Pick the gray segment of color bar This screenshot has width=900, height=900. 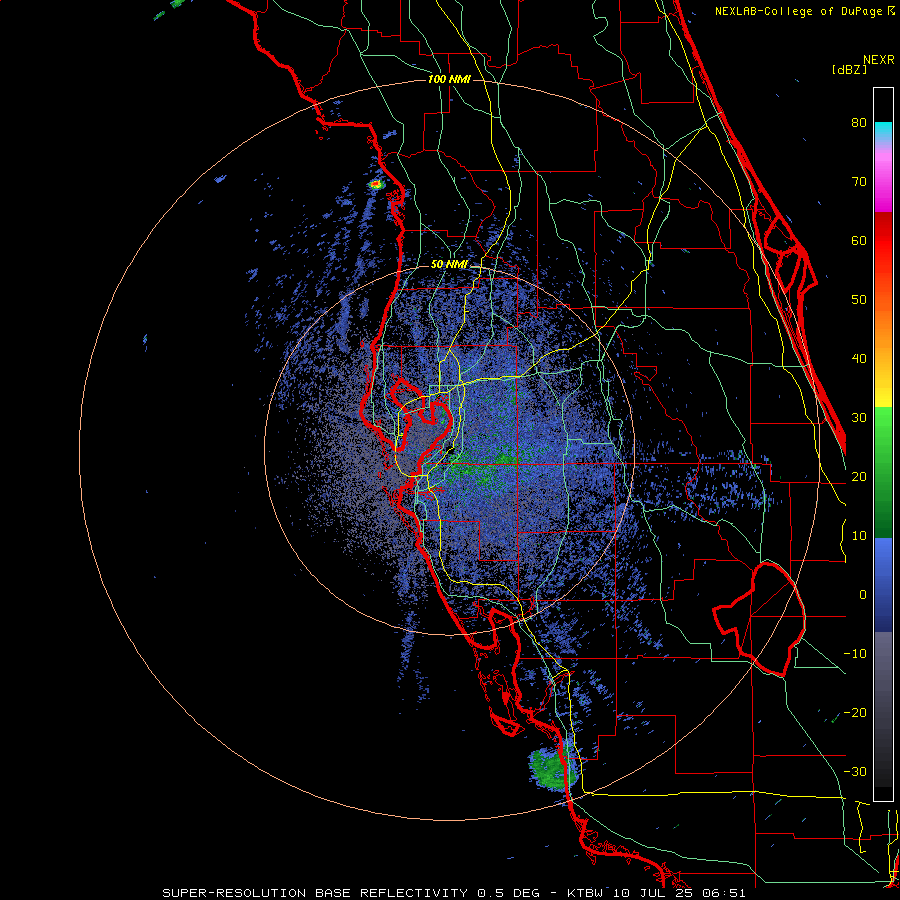(x=883, y=709)
